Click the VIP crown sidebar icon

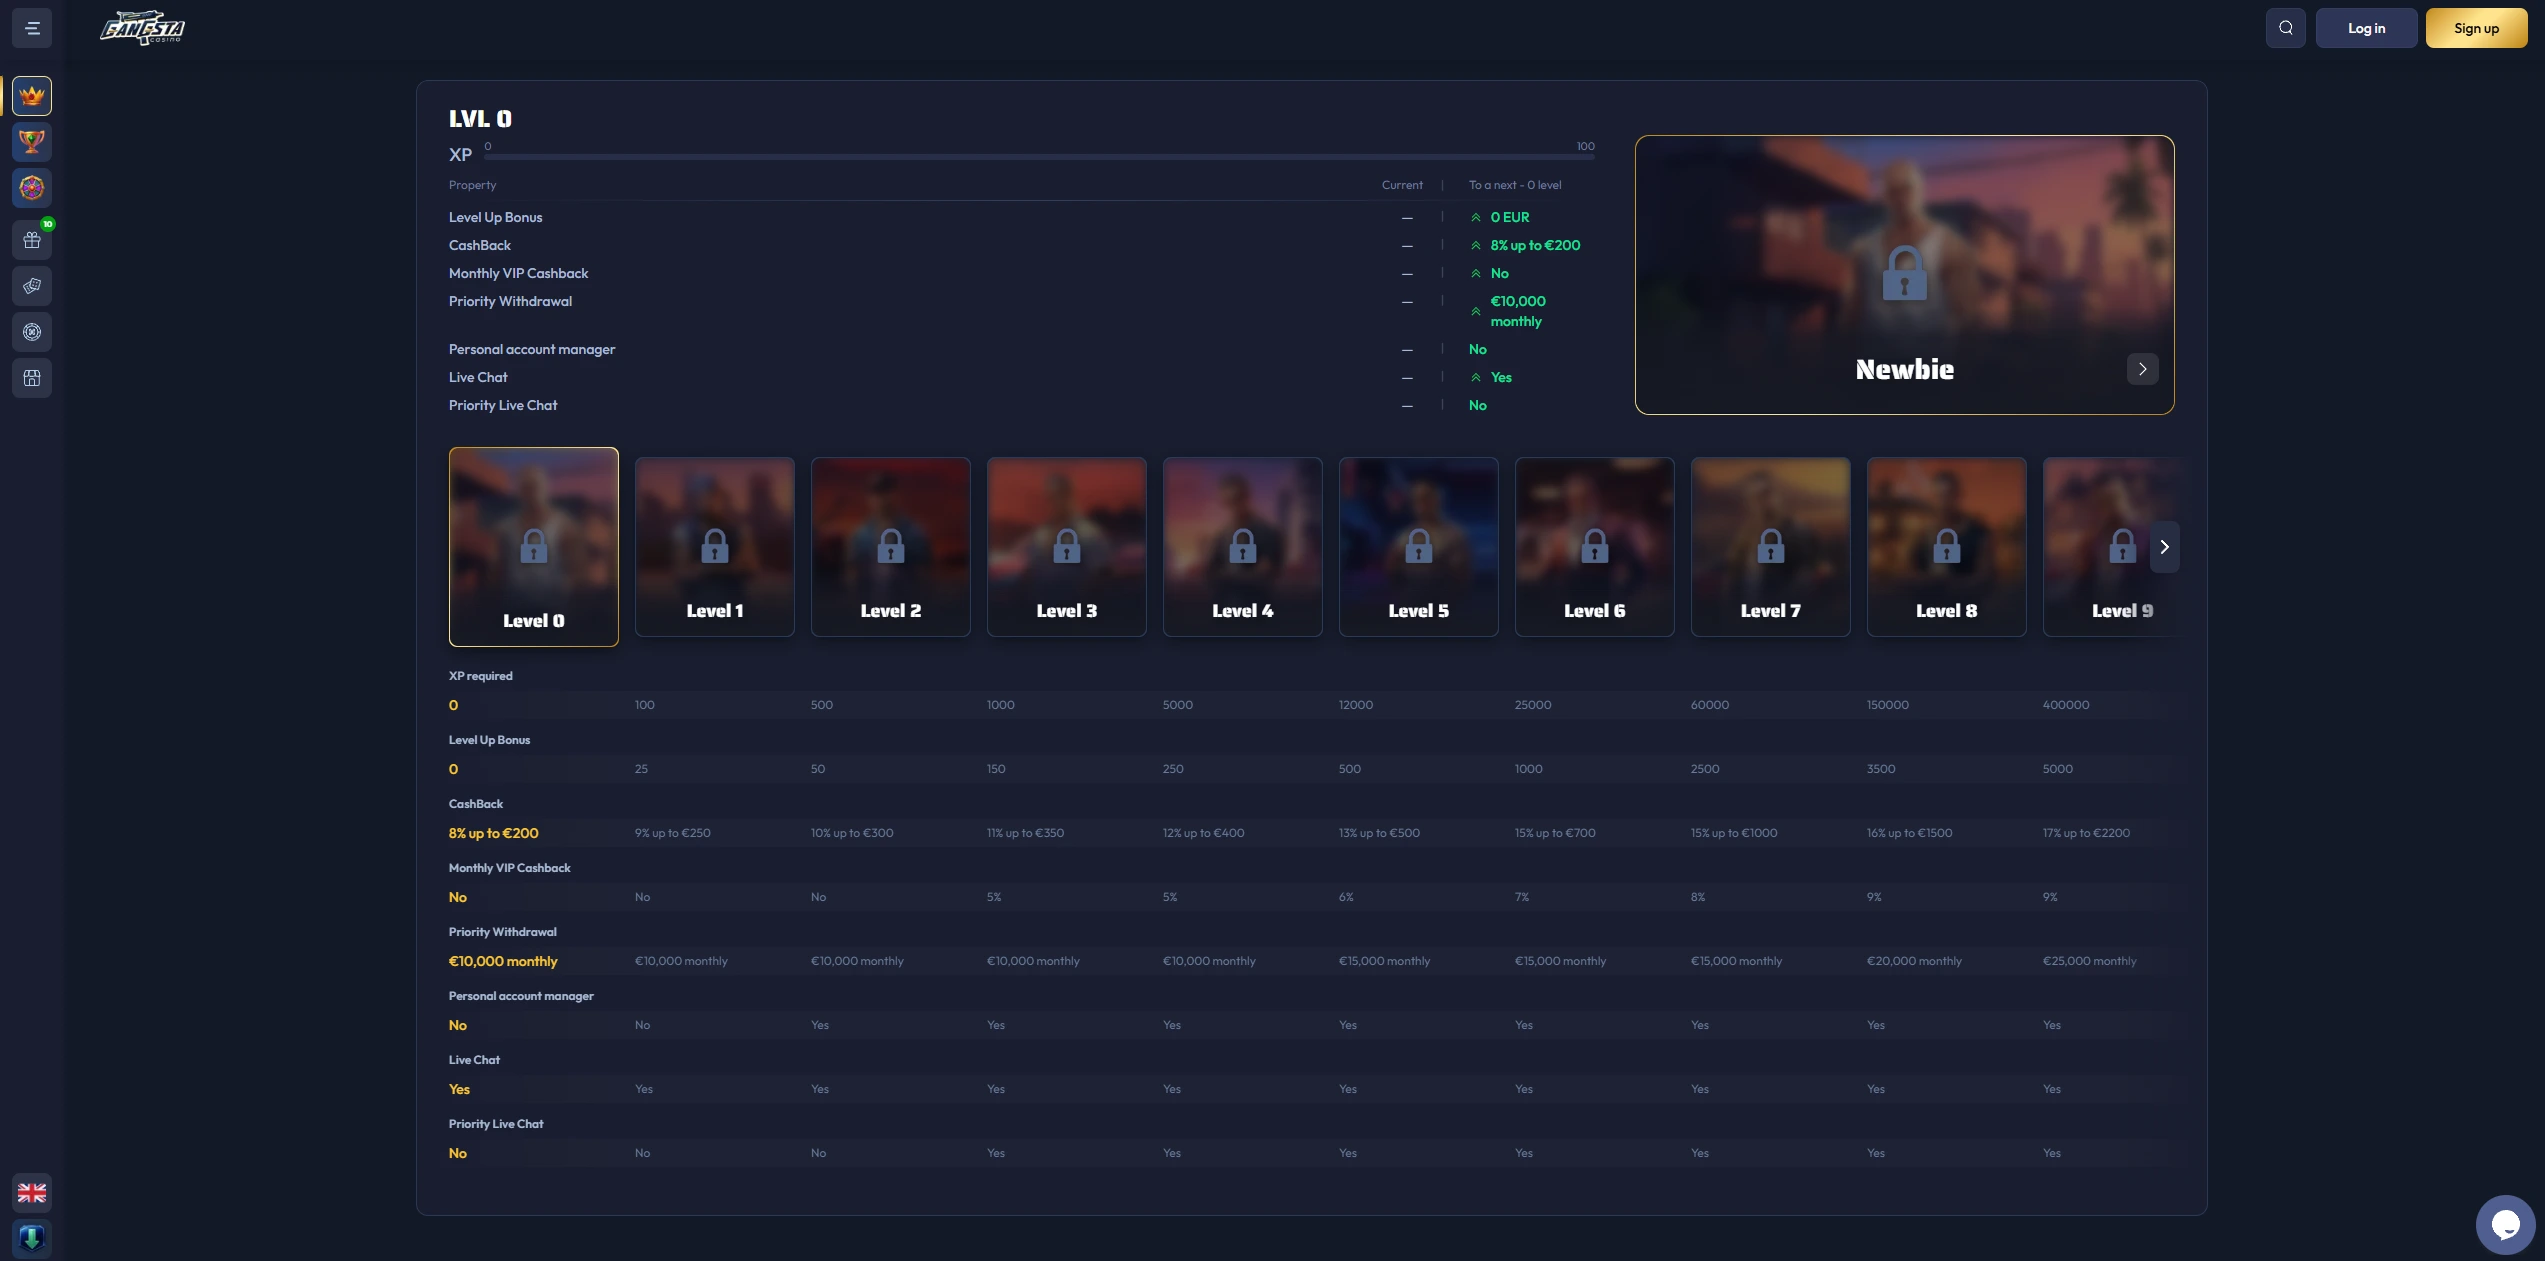coord(32,96)
